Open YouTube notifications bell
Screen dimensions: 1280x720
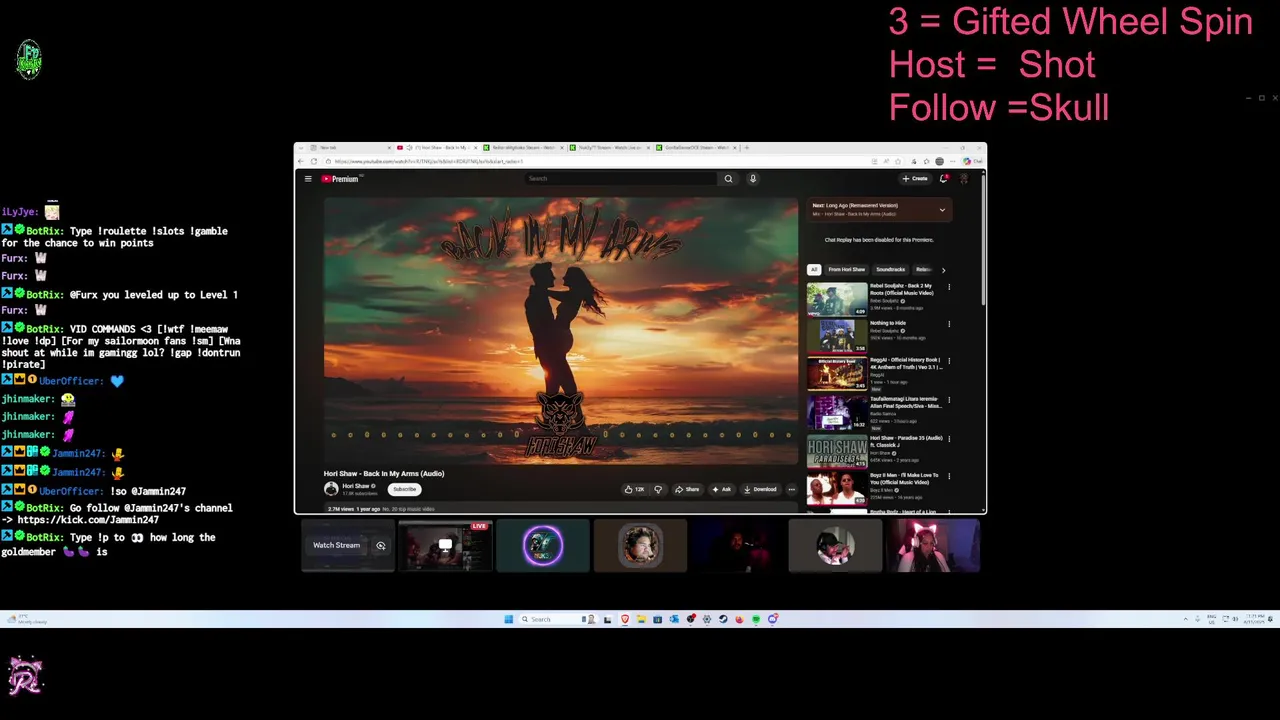[943, 179]
